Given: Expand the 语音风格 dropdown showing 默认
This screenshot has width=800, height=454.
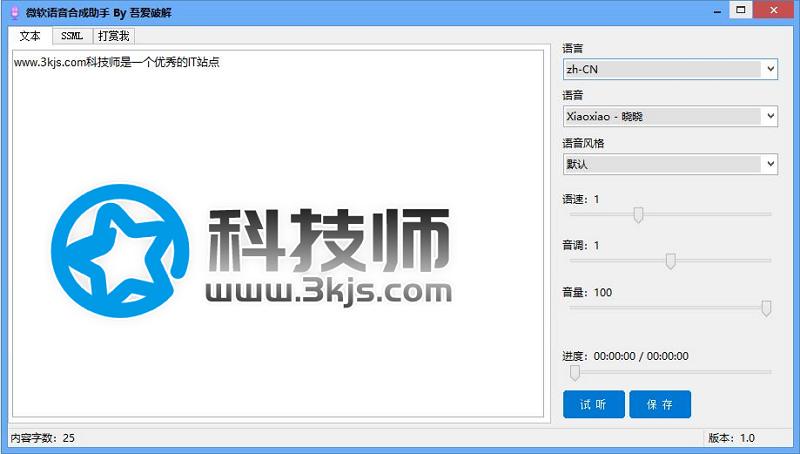Looking at the screenshot, I should coord(670,164).
